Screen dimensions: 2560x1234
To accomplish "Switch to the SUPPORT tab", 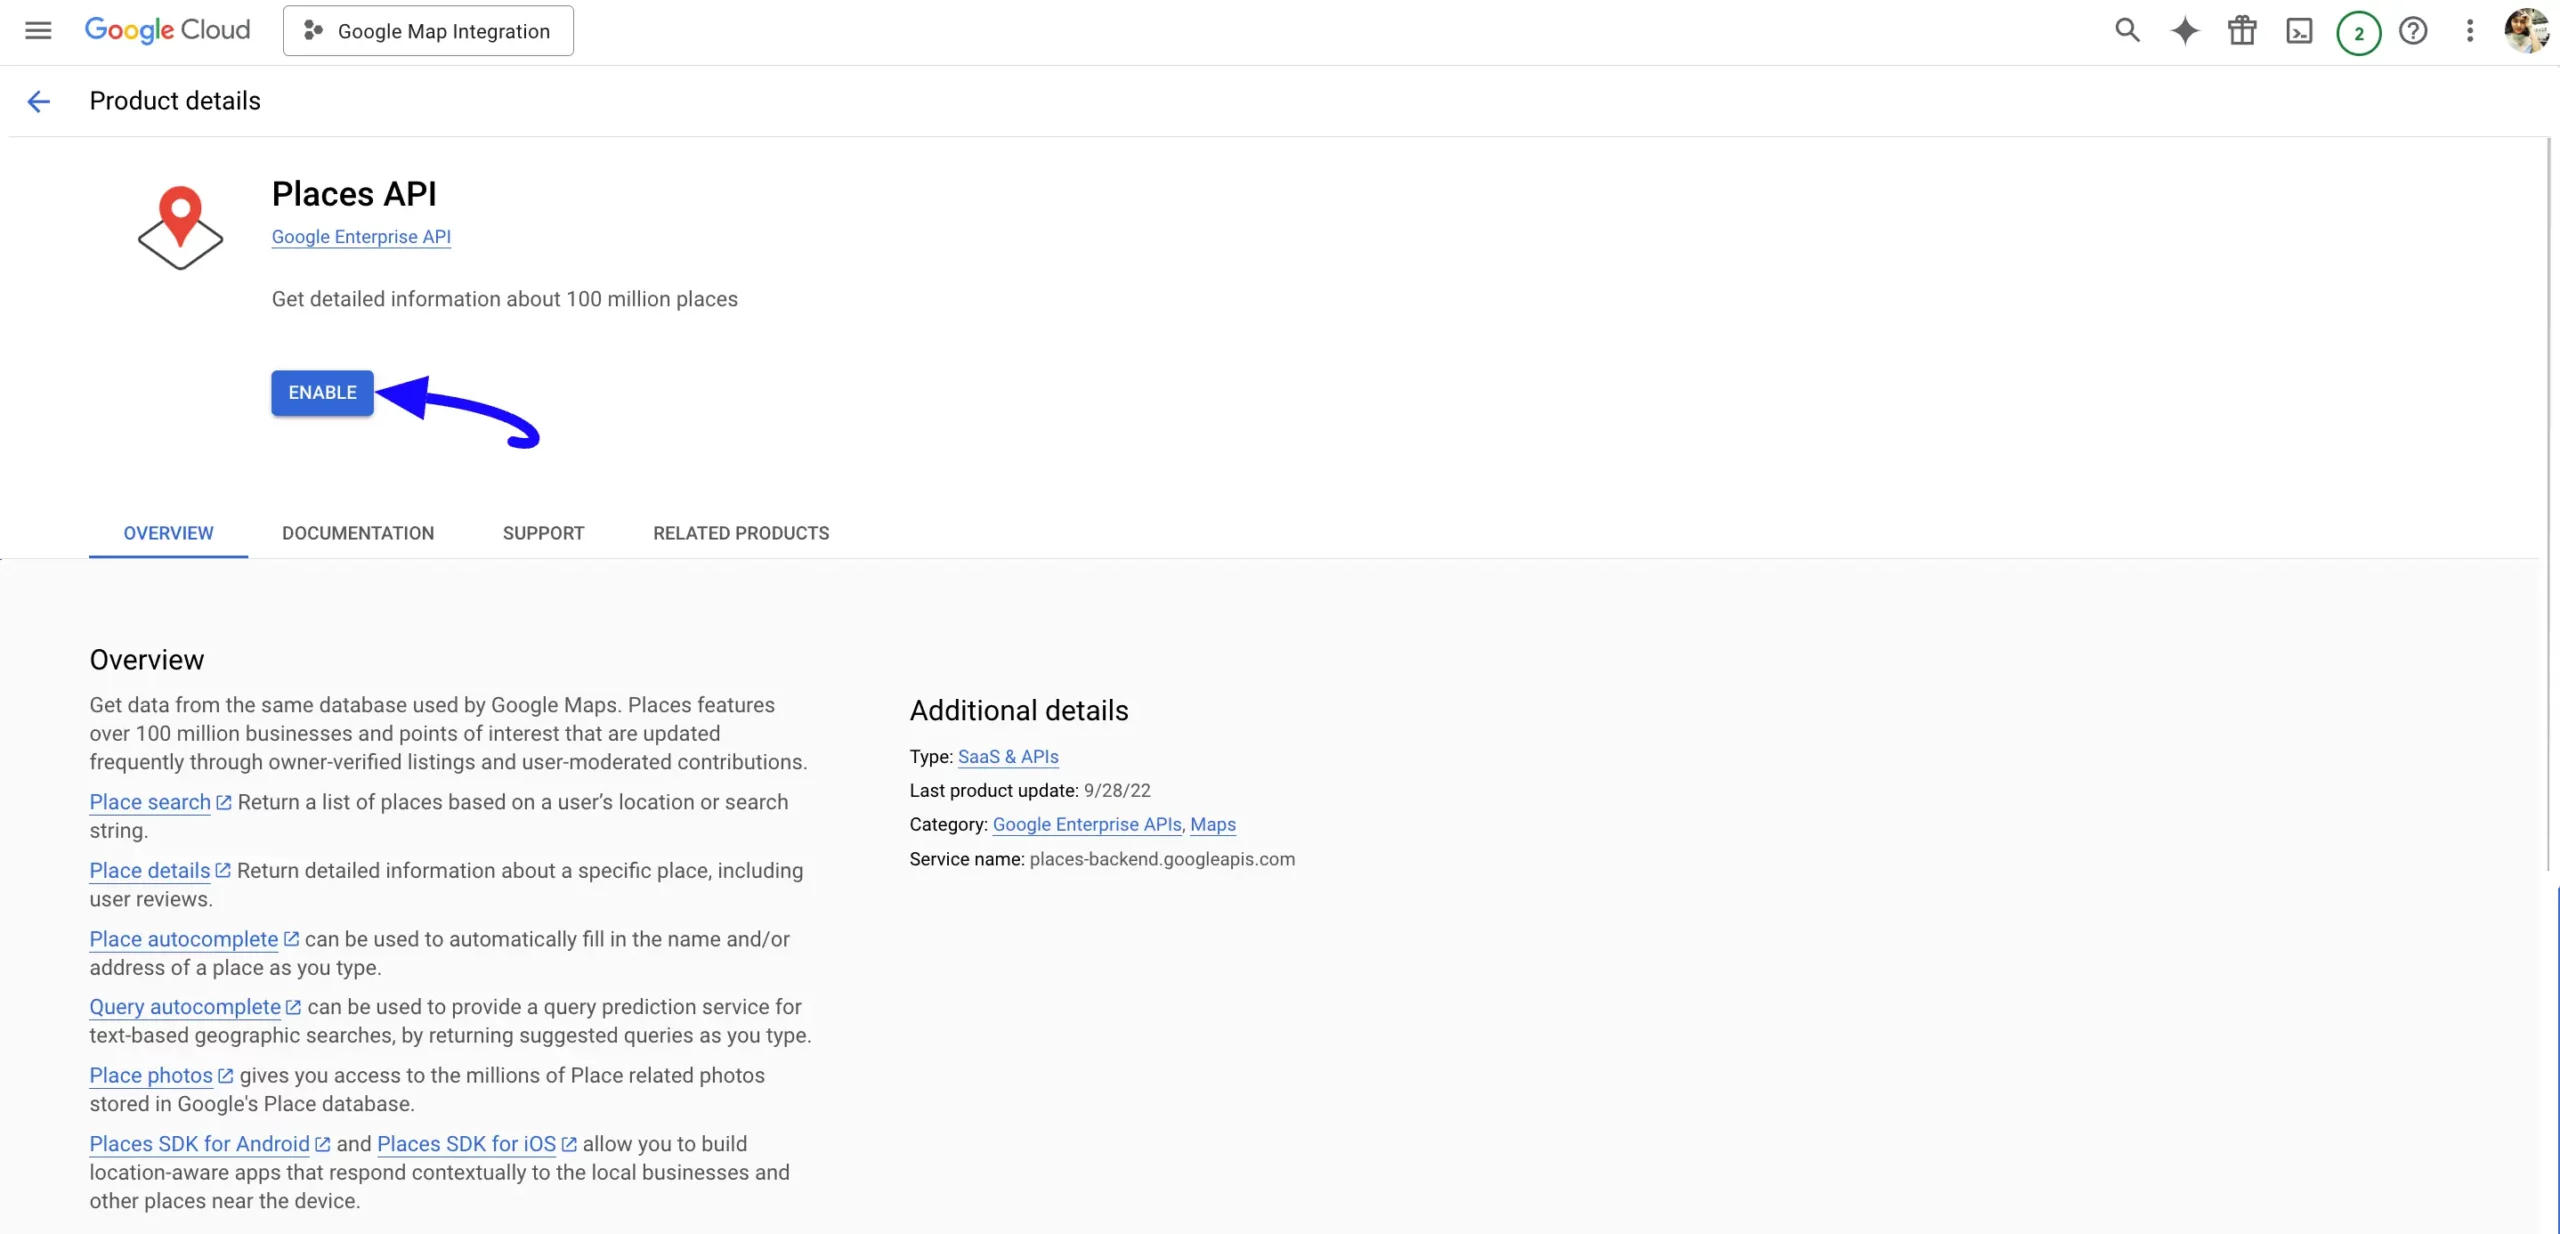I will pyautogui.click(x=543, y=533).
